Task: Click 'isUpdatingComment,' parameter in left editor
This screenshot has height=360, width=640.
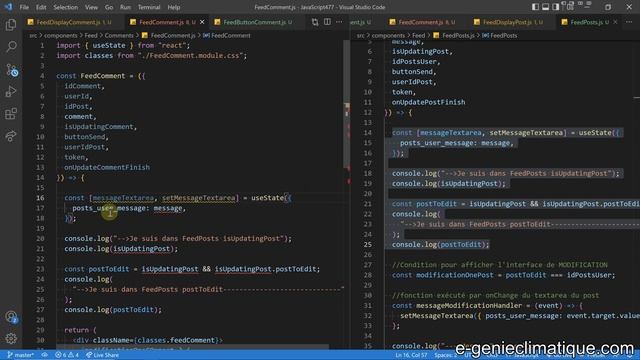Action: coord(100,127)
